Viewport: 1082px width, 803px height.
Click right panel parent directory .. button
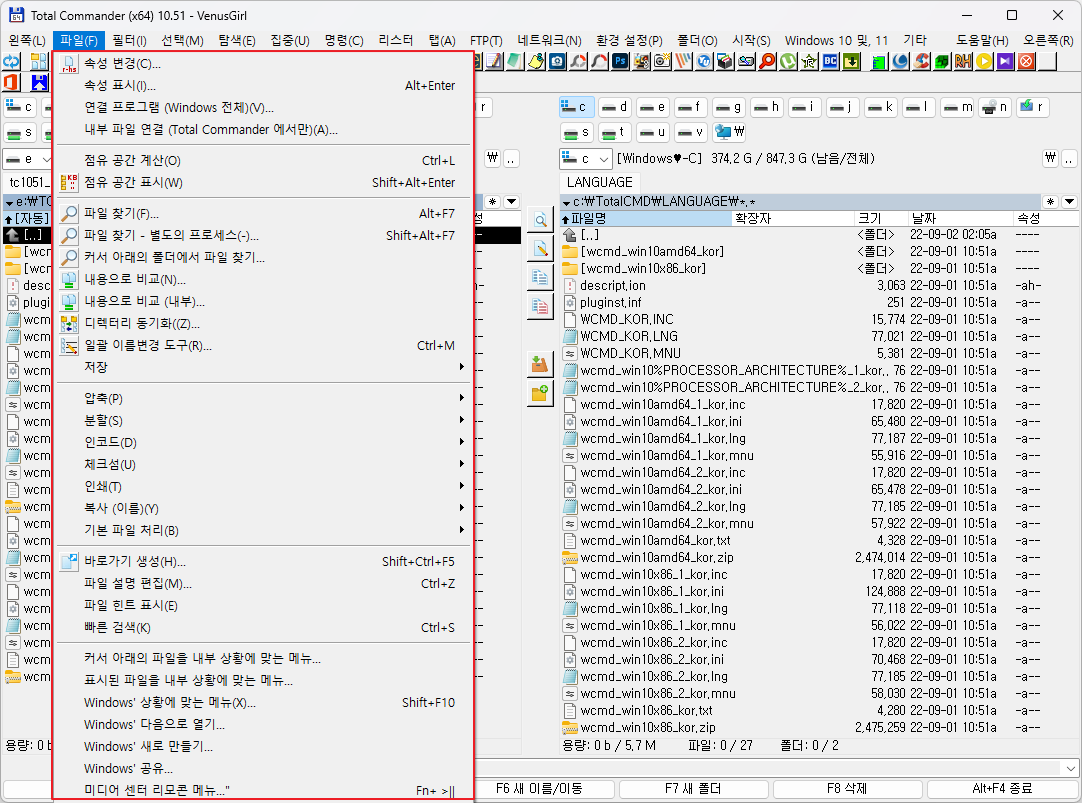[1069, 159]
